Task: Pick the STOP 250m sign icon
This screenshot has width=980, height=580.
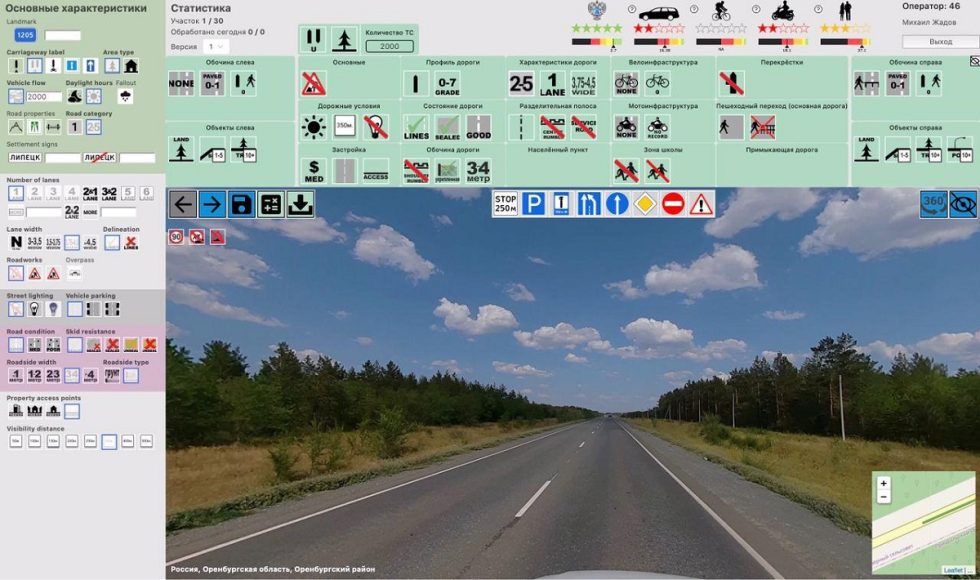Action: pos(506,204)
